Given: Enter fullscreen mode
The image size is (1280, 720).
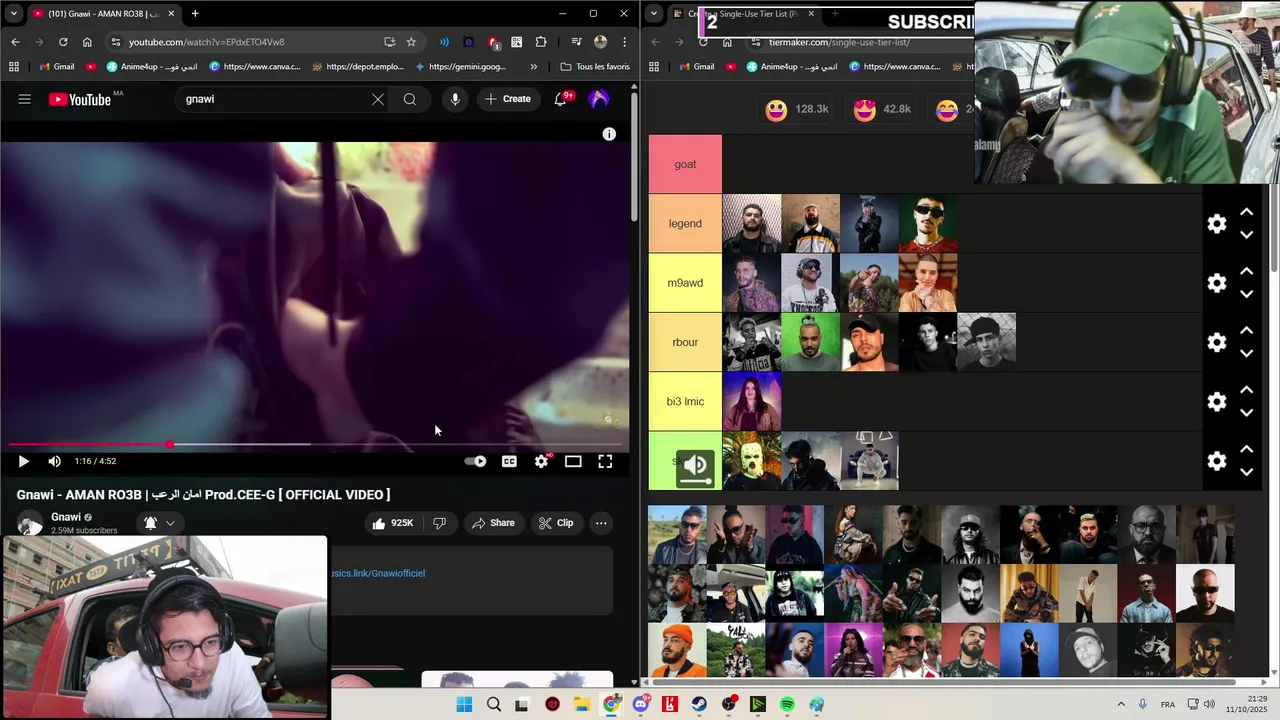Looking at the screenshot, I should coord(605,461).
